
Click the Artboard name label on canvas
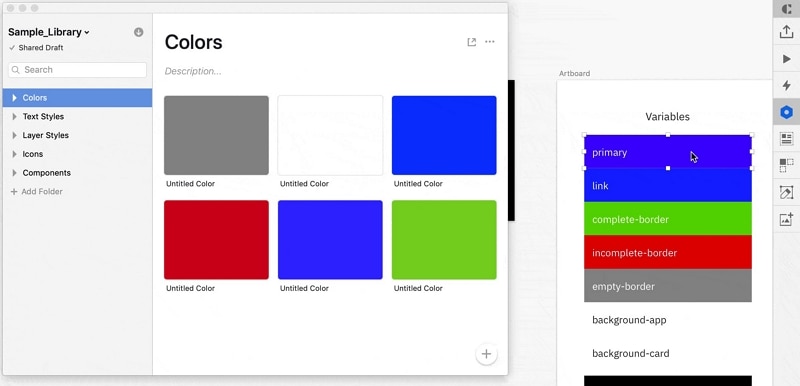pos(574,73)
